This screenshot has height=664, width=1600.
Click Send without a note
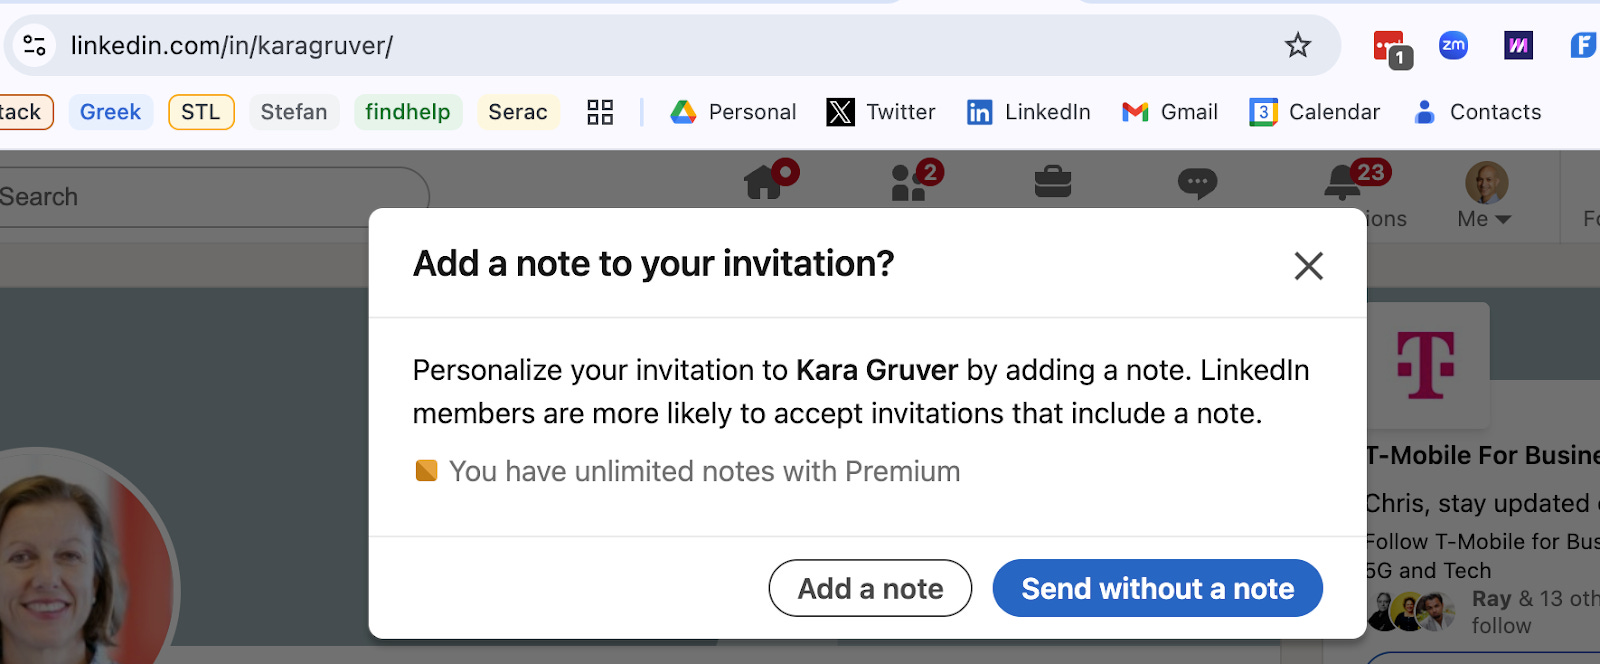(x=1158, y=588)
